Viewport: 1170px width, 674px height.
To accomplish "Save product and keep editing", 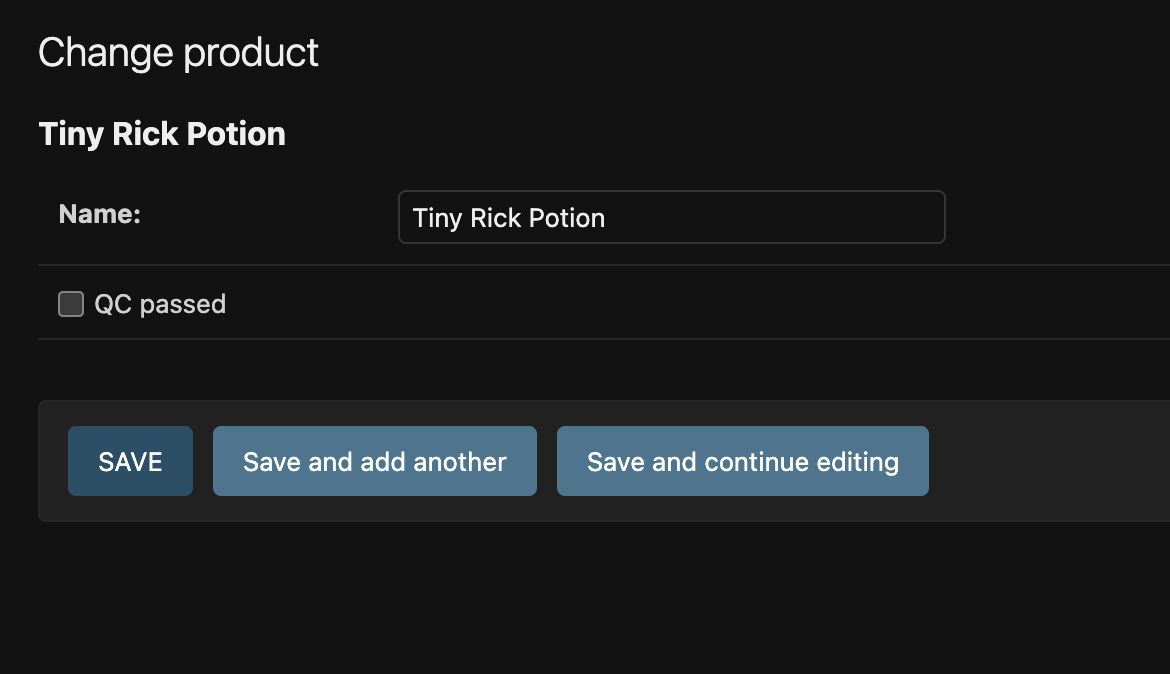I will pos(742,461).
